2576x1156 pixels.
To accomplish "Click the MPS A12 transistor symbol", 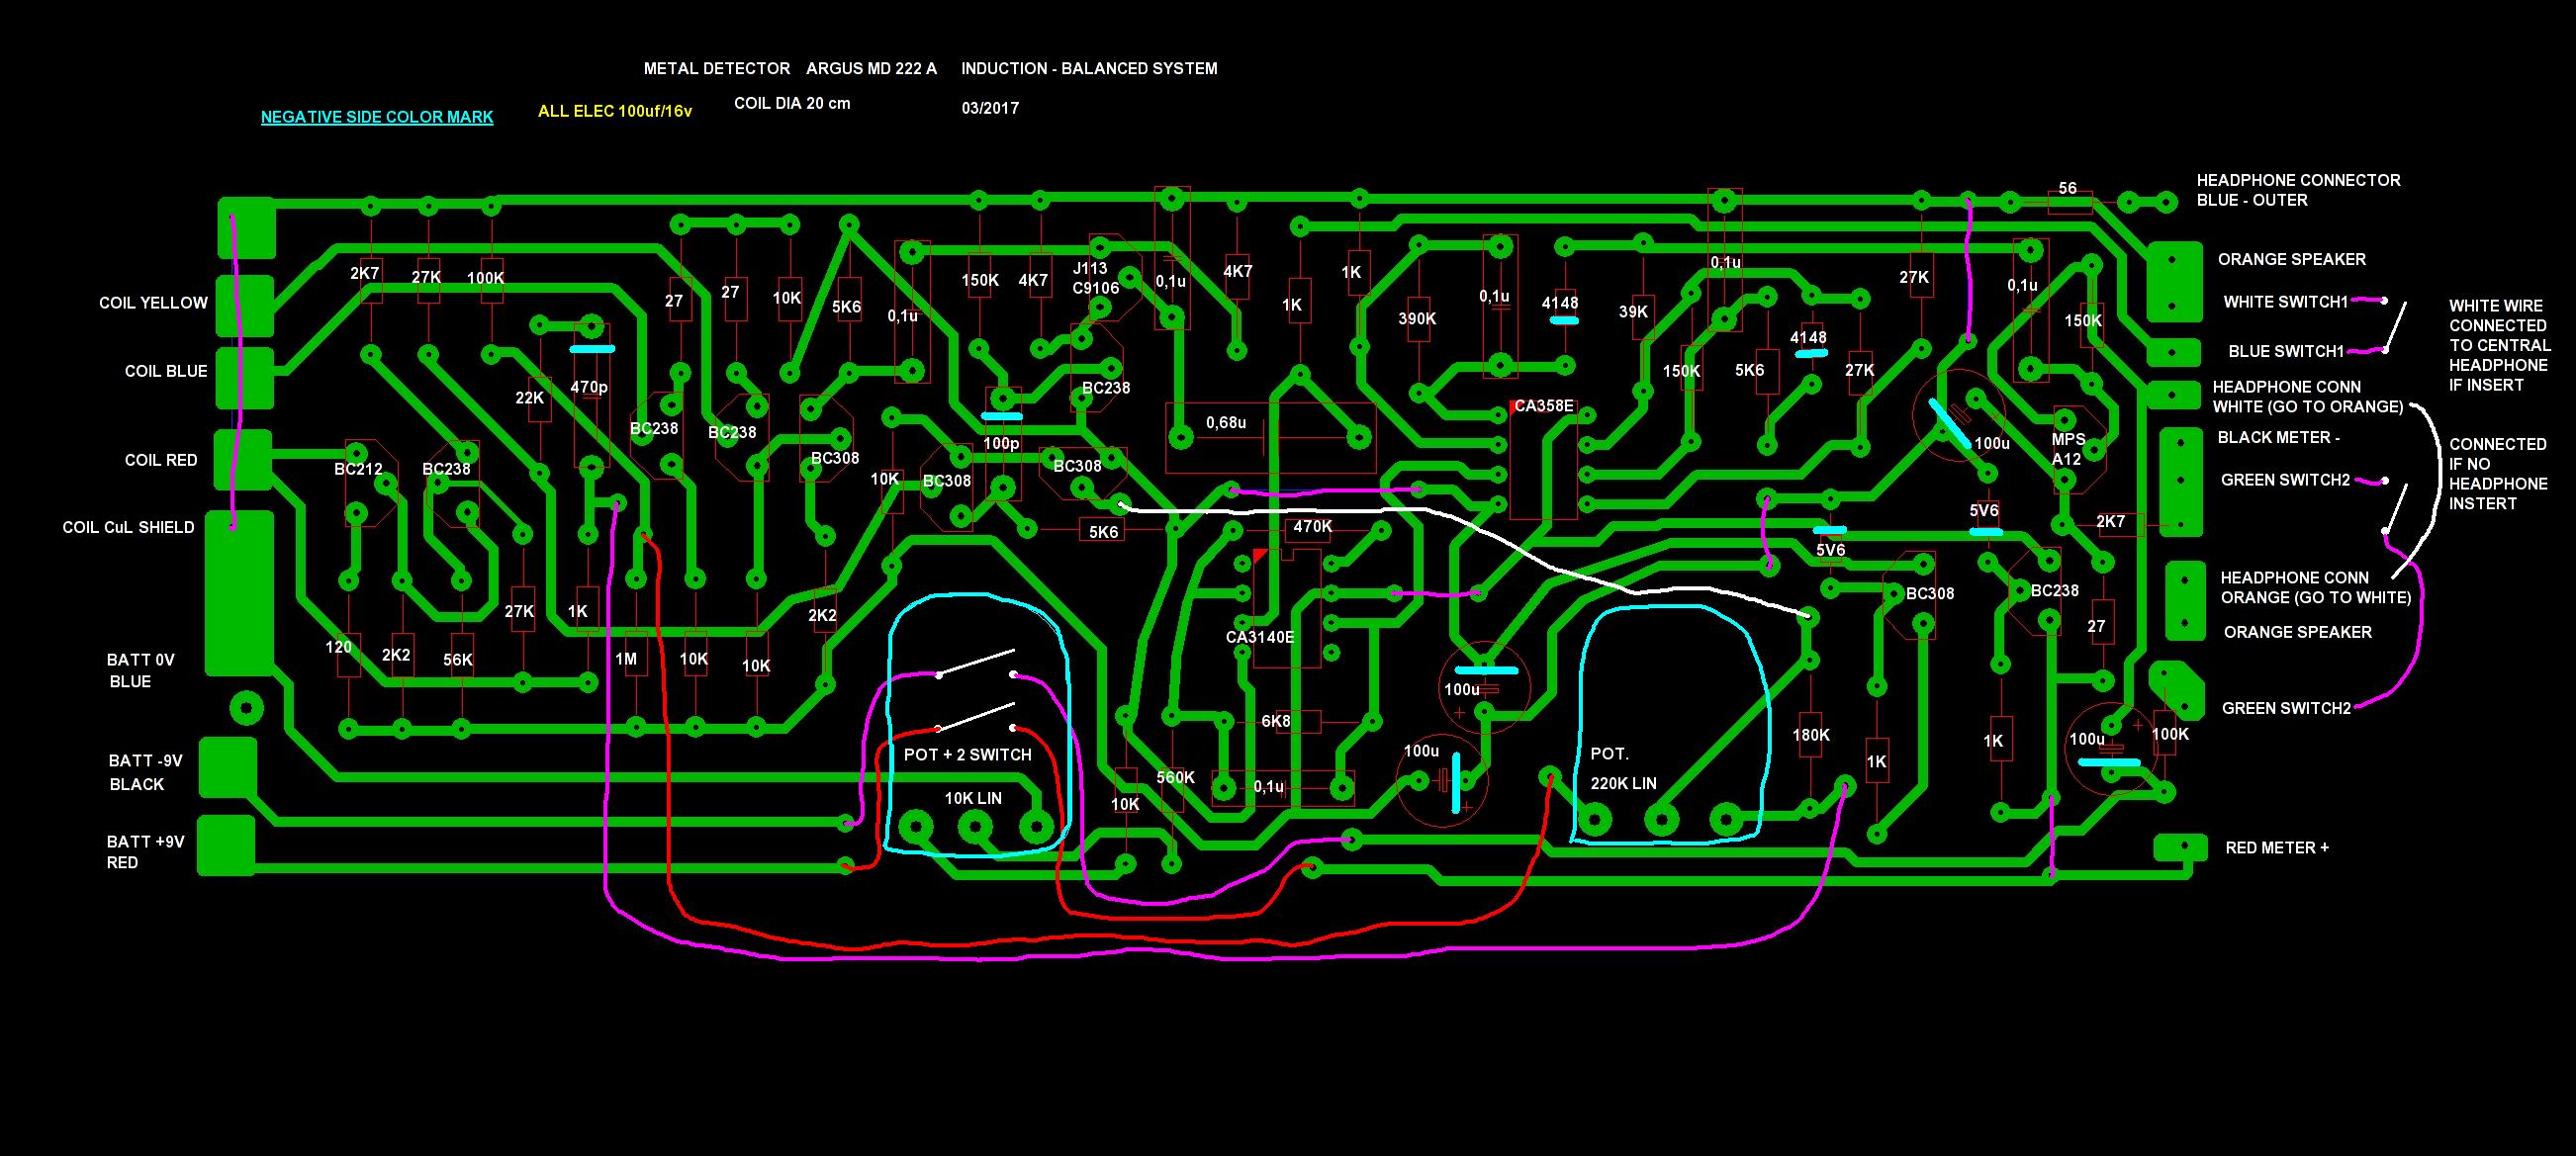I will point(2078,449).
